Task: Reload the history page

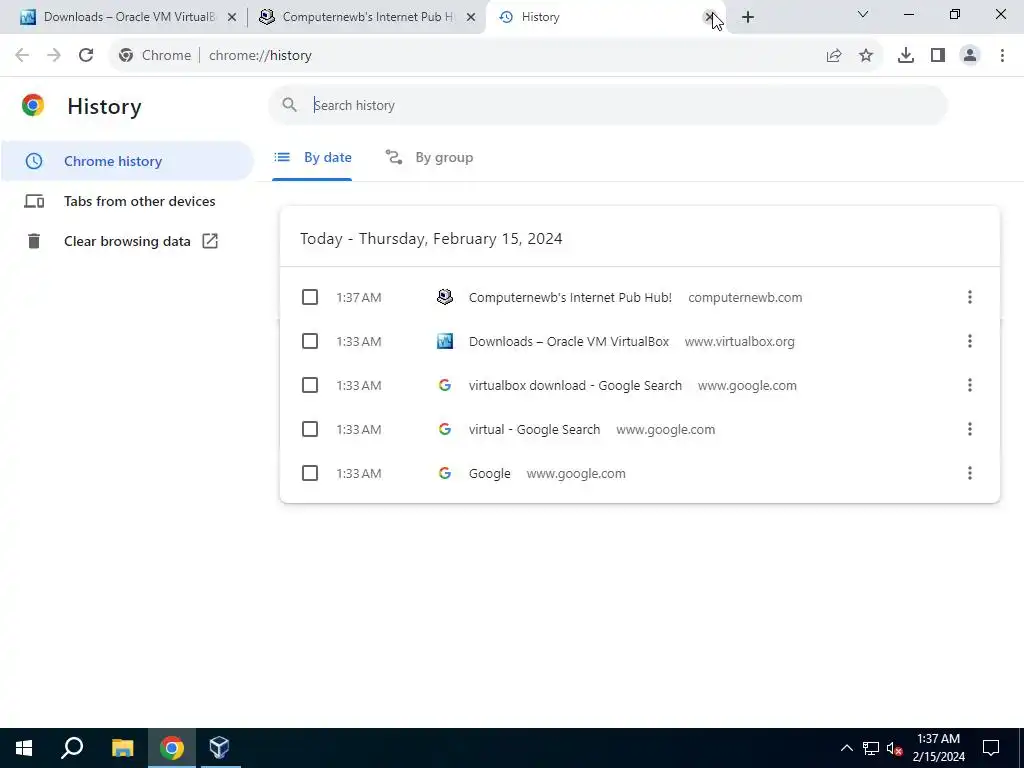Action: [x=86, y=56]
